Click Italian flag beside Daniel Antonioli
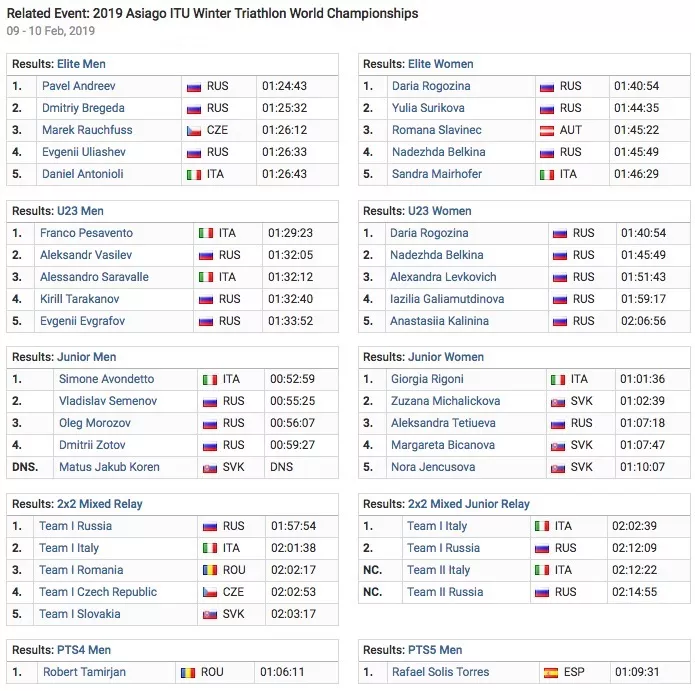This screenshot has width=695, height=691. point(194,175)
